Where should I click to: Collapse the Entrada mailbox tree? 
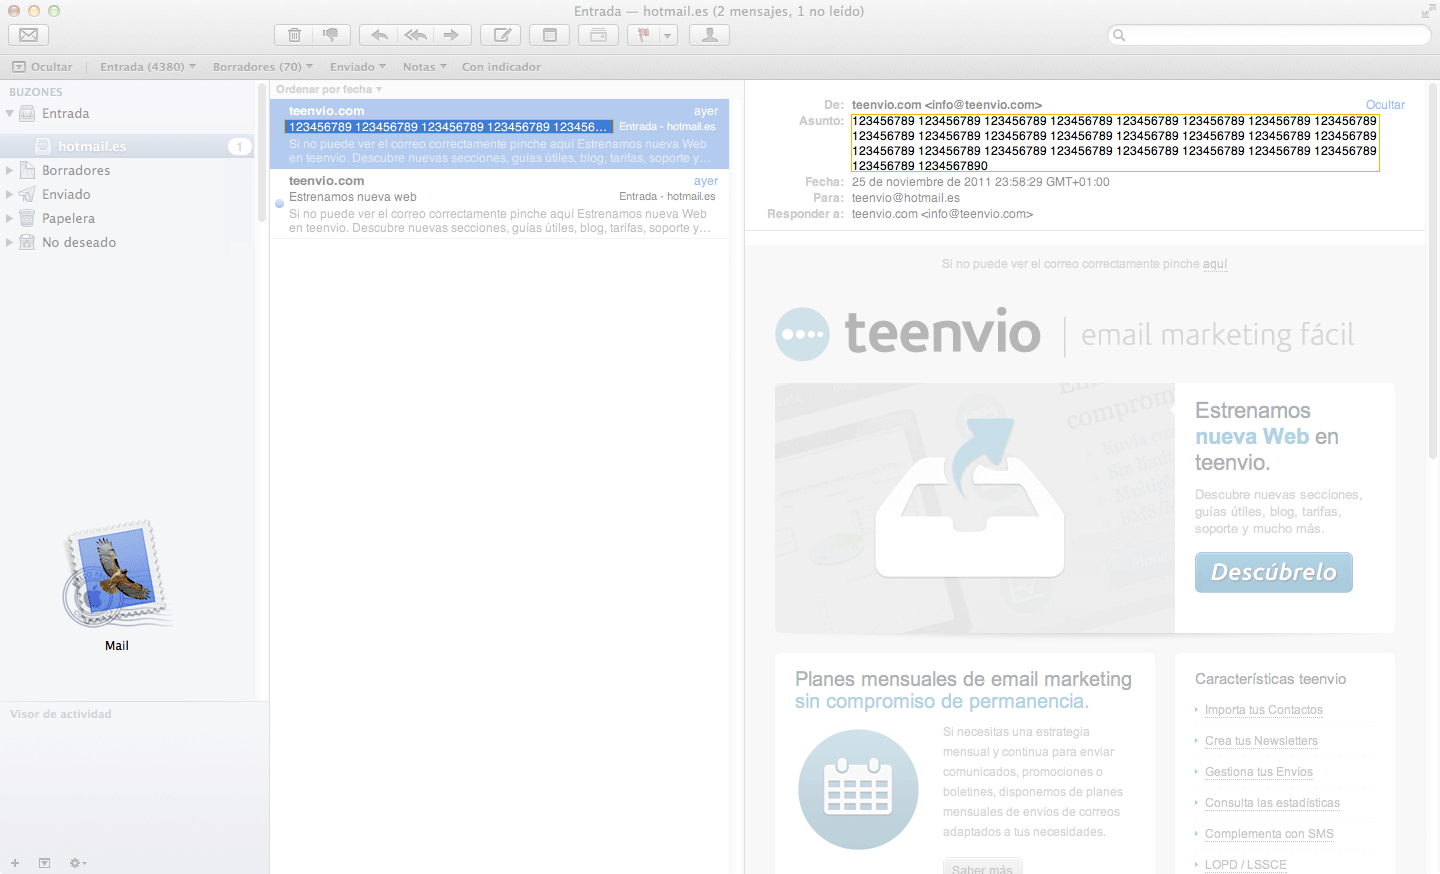(x=10, y=113)
